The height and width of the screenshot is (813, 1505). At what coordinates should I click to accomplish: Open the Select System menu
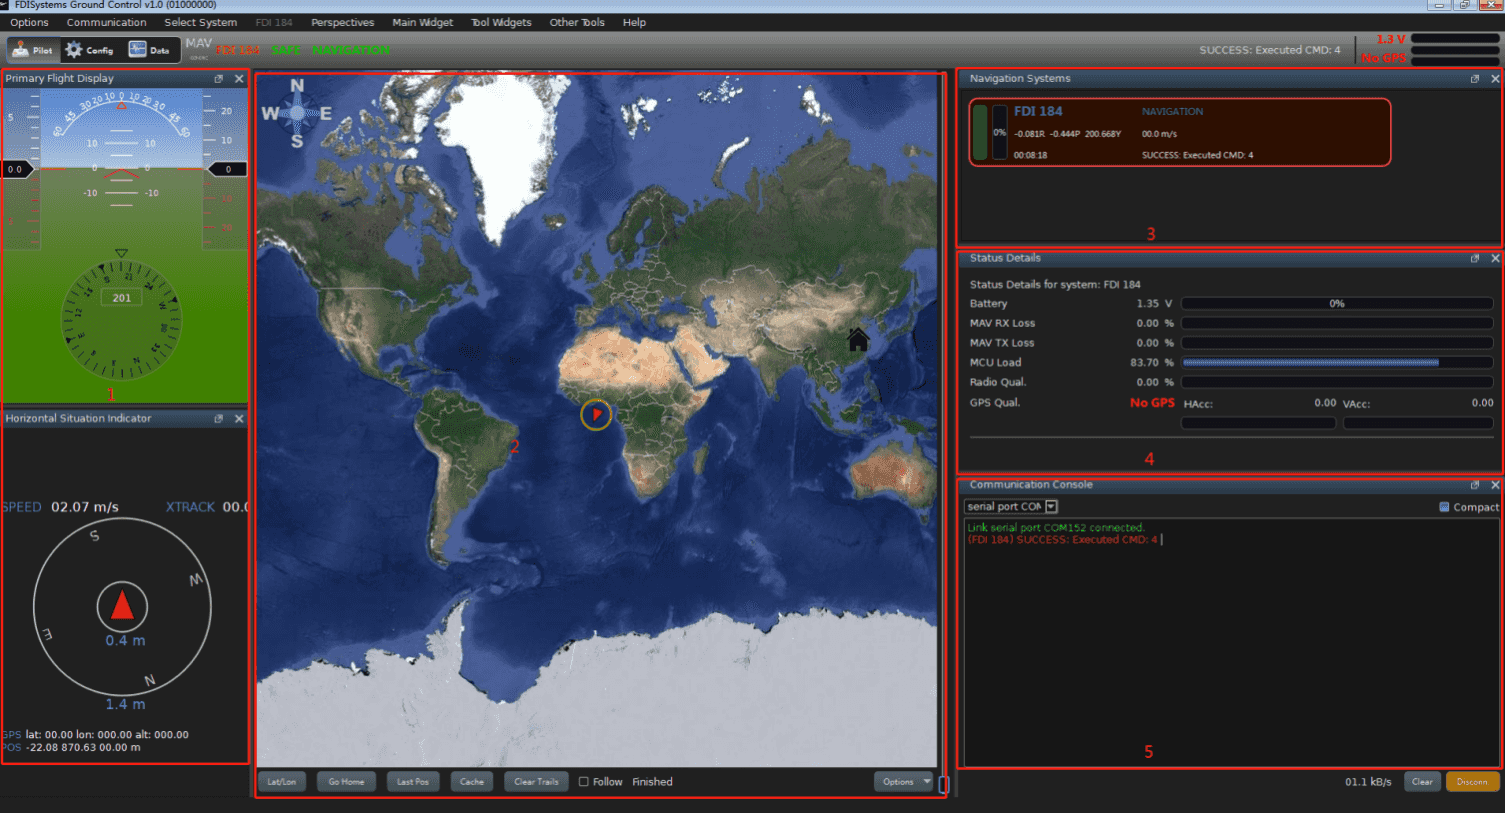200,22
